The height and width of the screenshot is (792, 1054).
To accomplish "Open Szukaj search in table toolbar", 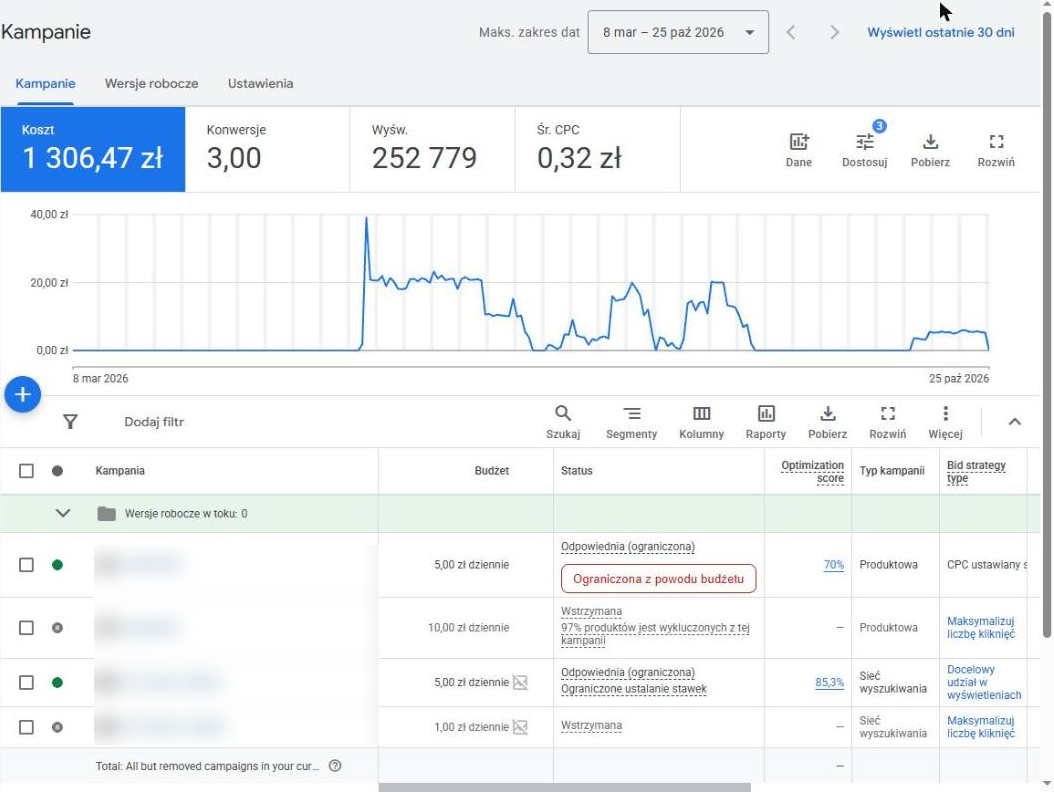I will point(563,422).
